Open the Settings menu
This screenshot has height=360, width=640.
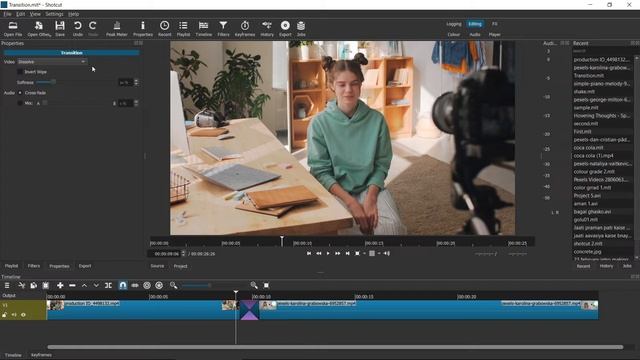point(54,14)
